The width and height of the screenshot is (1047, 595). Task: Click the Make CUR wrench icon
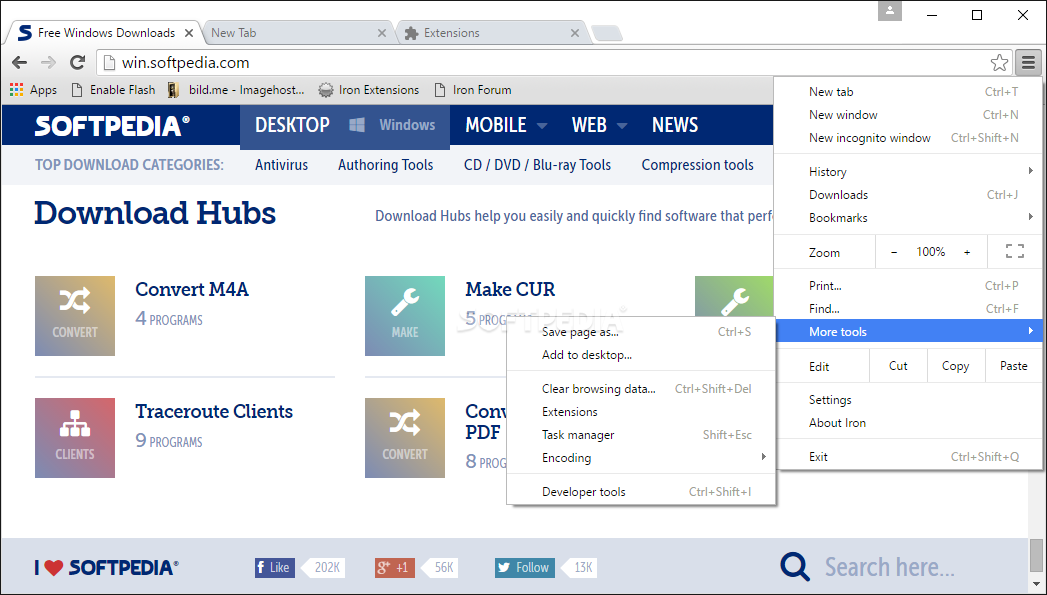click(x=405, y=316)
